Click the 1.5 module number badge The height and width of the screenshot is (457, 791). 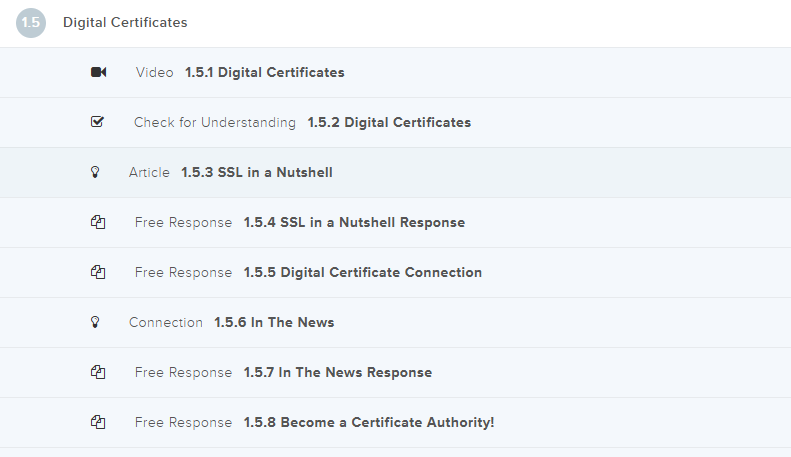pyautogui.click(x=31, y=22)
